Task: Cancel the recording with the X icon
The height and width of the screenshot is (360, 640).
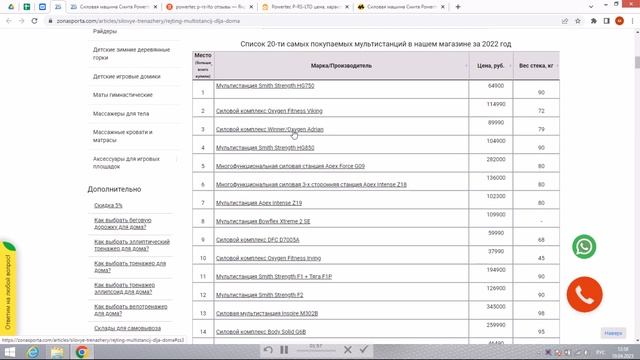Action: [x=348, y=350]
